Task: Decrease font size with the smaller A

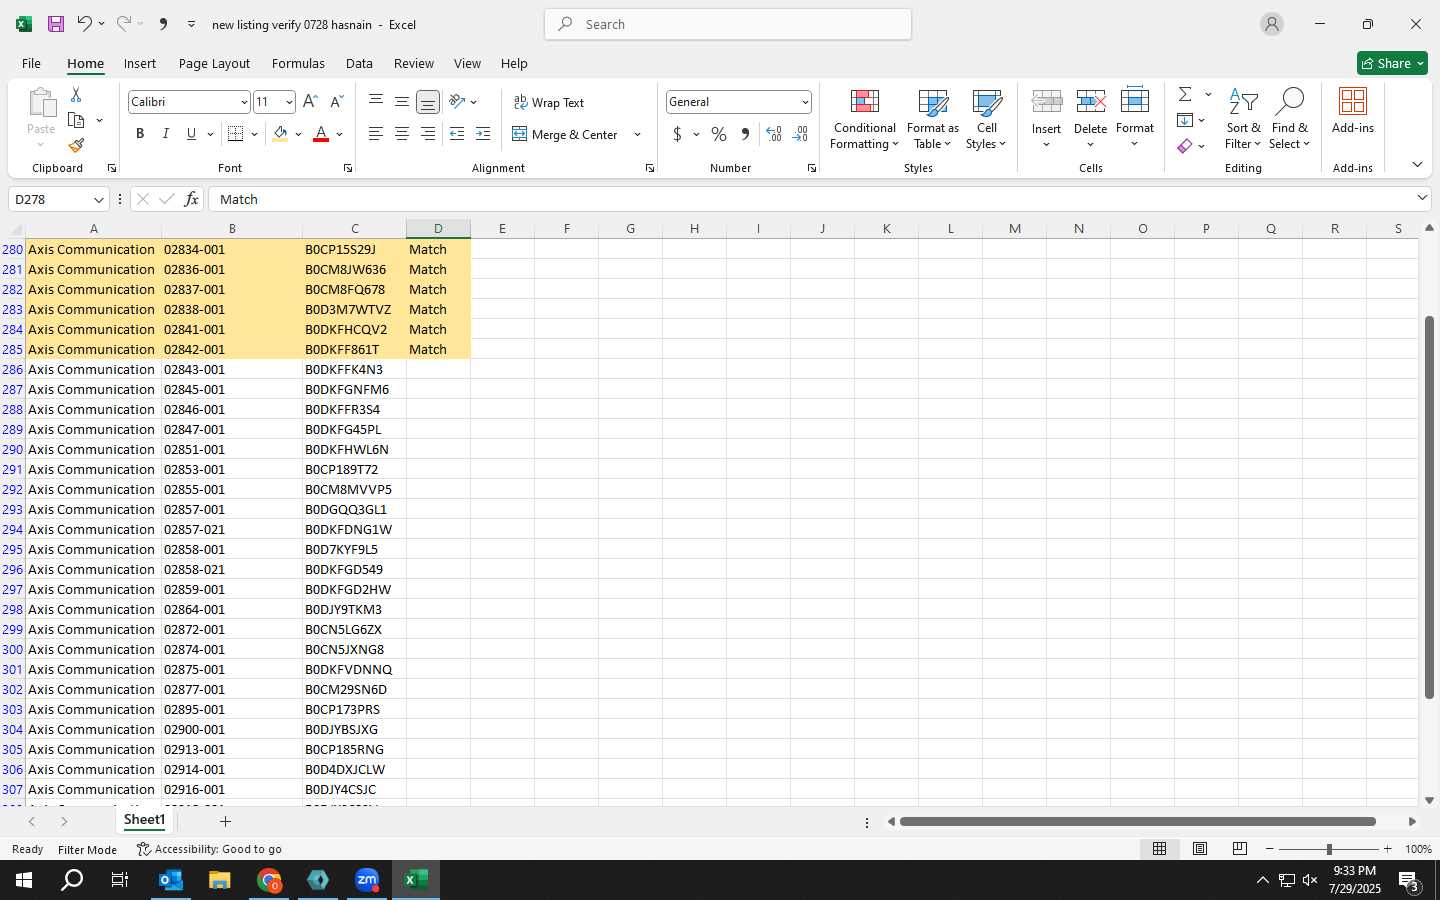Action: click(x=336, y=101)
